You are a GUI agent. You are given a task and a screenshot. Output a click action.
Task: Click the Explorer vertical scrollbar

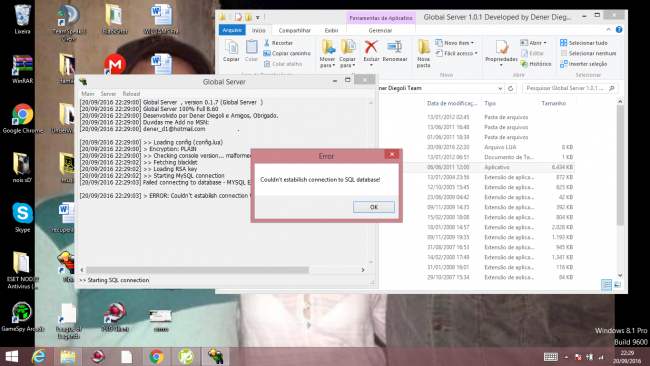620,166
